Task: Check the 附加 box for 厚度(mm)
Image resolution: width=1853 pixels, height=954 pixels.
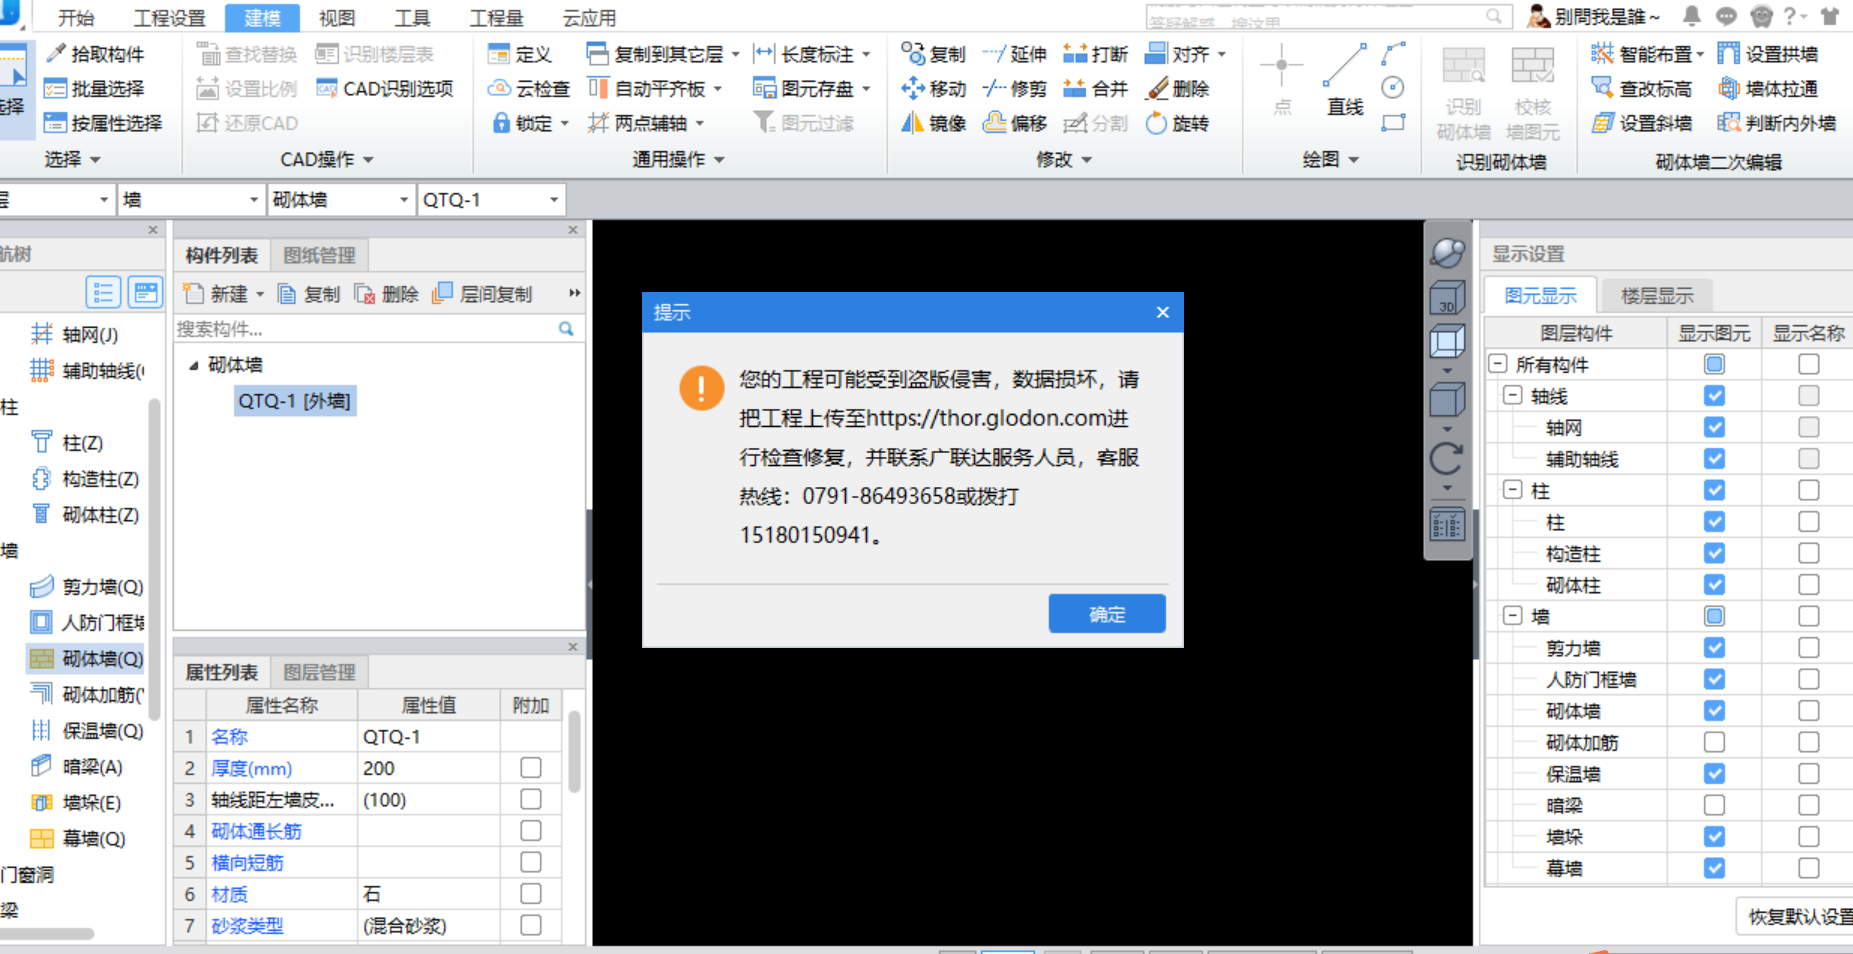Action: [531, 767]
